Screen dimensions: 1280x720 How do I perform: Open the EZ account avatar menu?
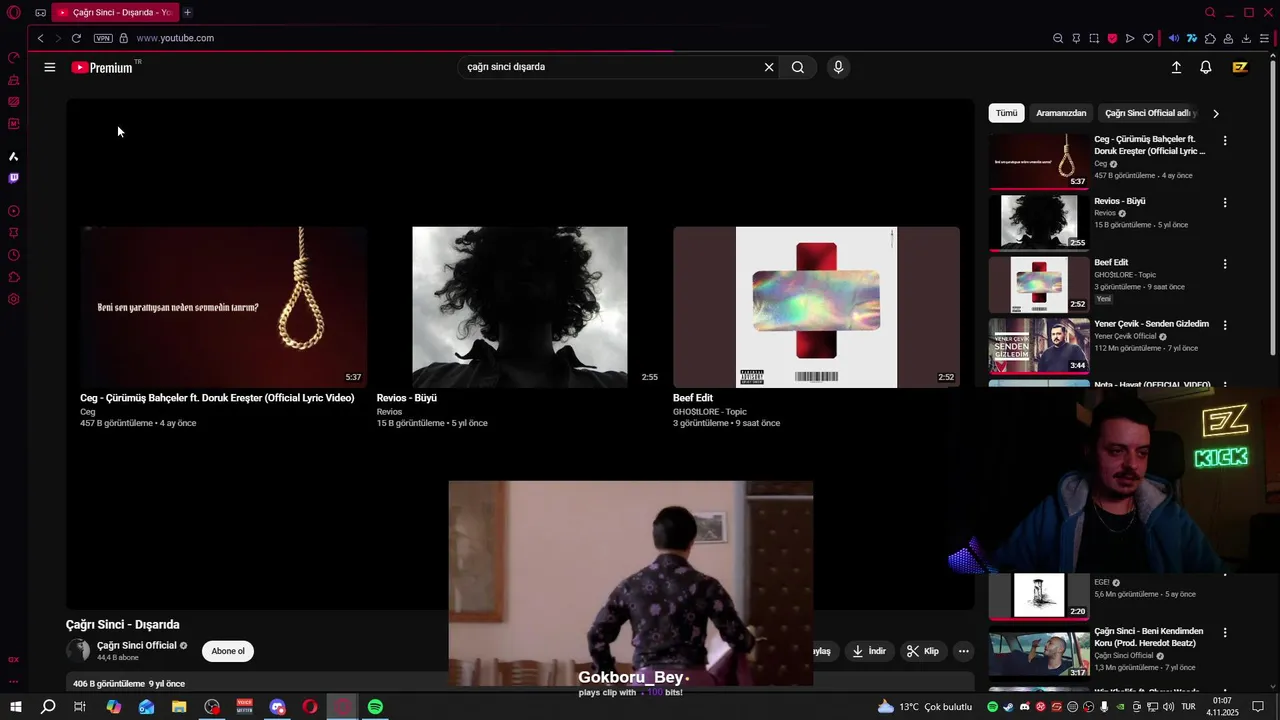(1240, 67)
